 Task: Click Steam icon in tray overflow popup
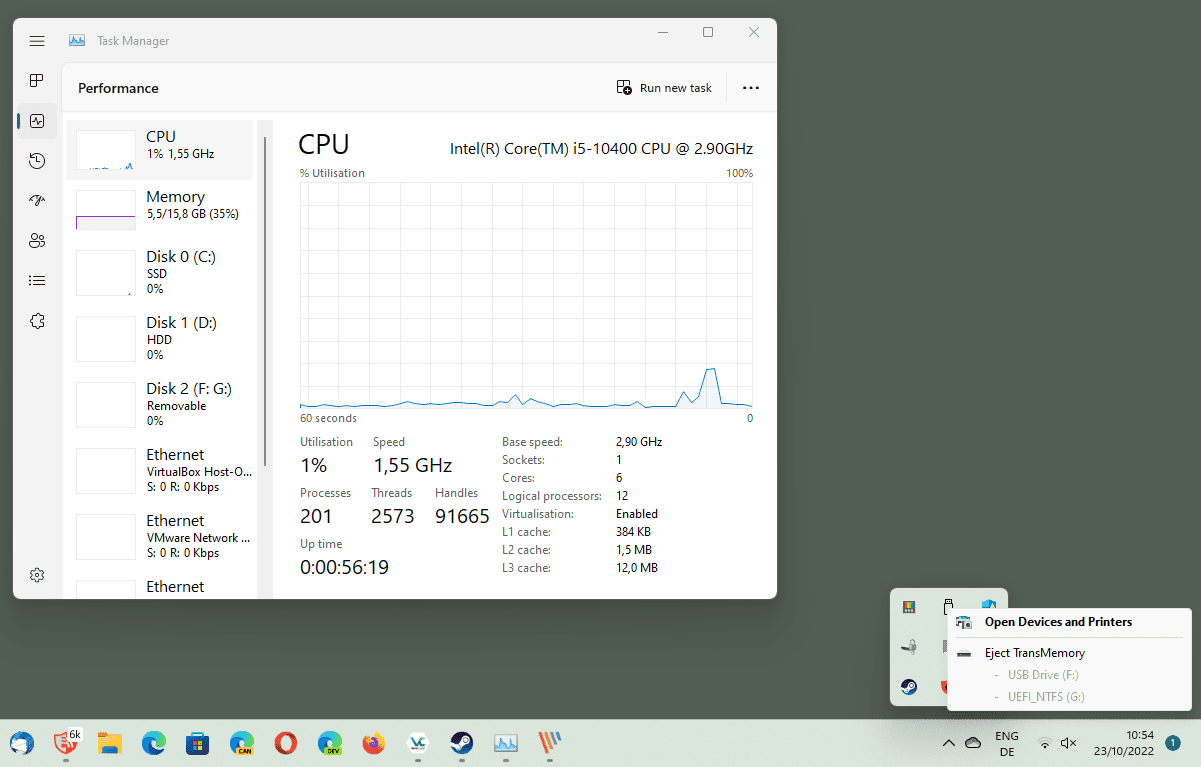tap(909, 687)
